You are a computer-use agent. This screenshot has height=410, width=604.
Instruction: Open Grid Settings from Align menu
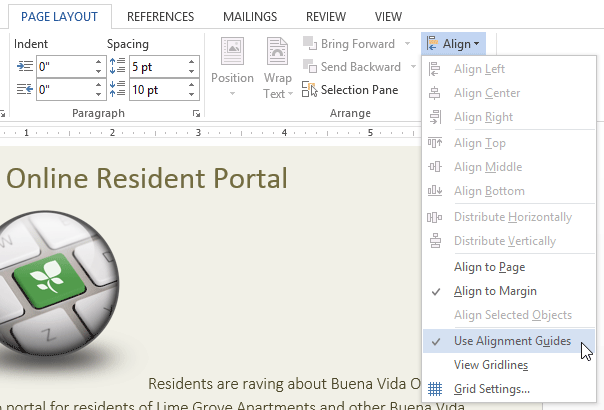click(x=491, y=389)
